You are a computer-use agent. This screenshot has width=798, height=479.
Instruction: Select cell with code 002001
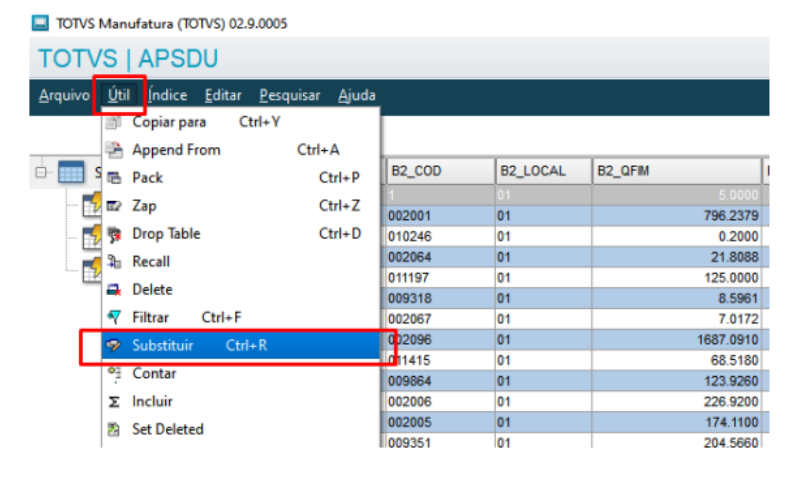[440, 216]
